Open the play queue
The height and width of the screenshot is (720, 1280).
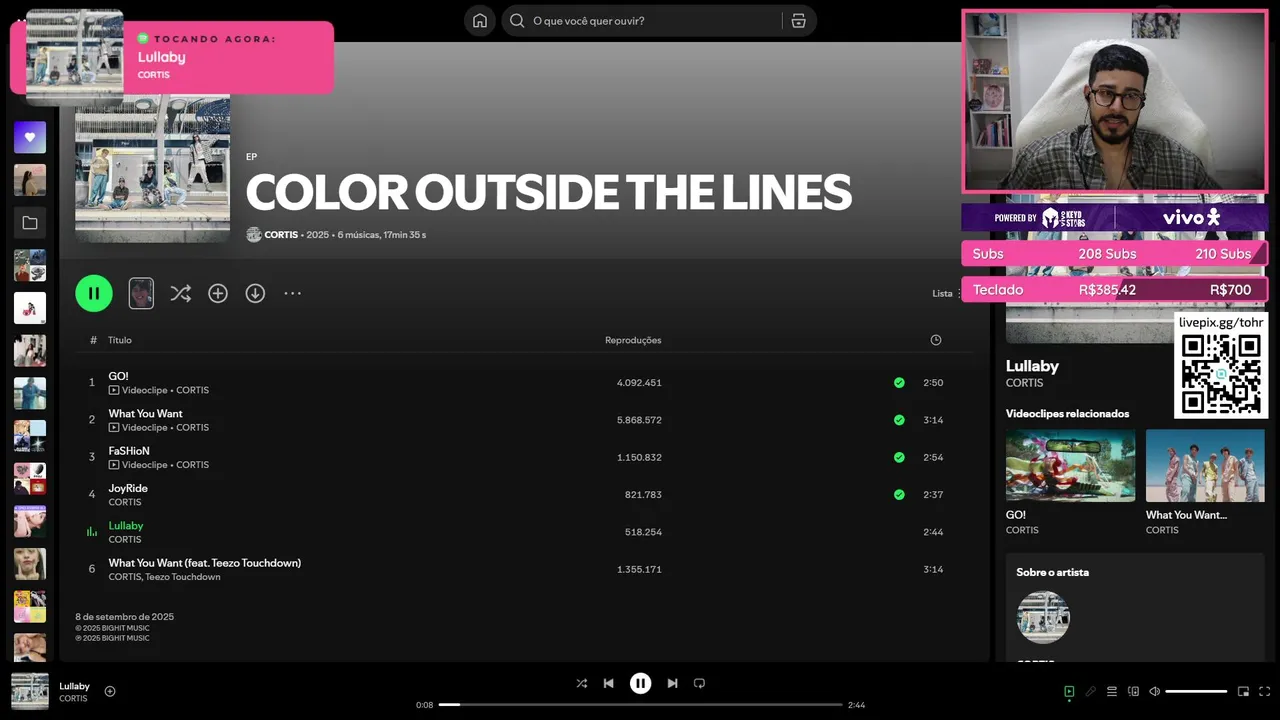(1111, 691)
